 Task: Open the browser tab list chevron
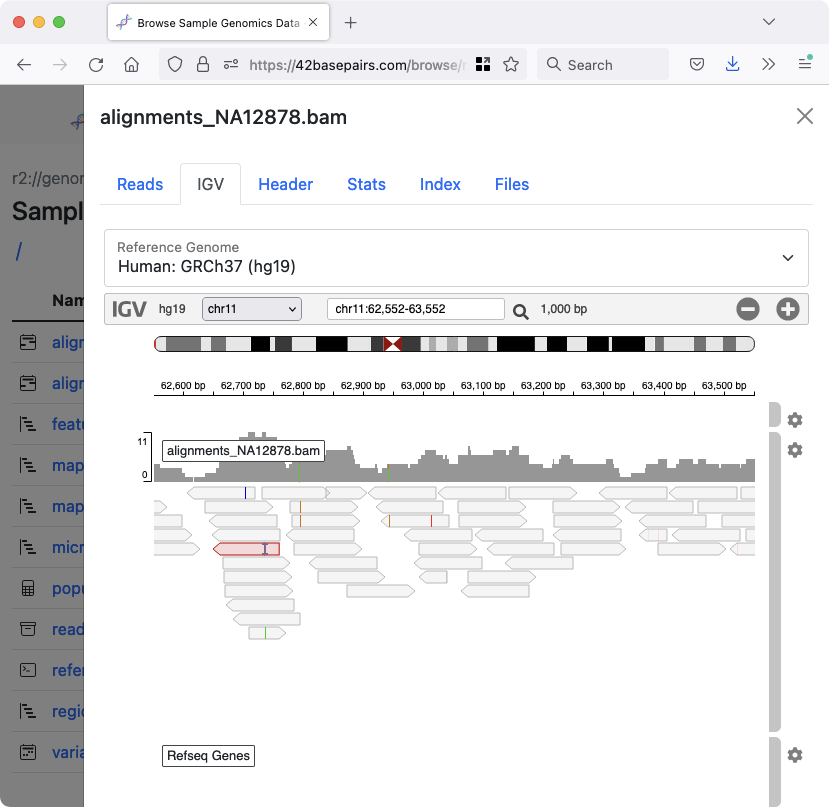[769, 21]
